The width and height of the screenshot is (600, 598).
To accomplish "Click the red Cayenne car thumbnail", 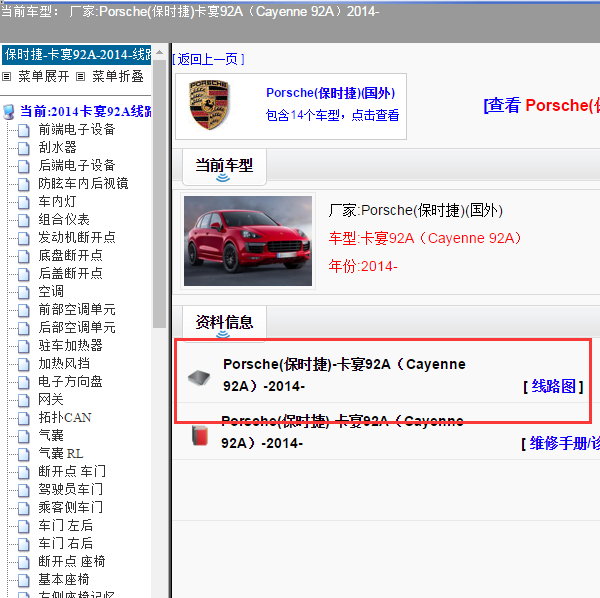I will click(x=248, y=241).
